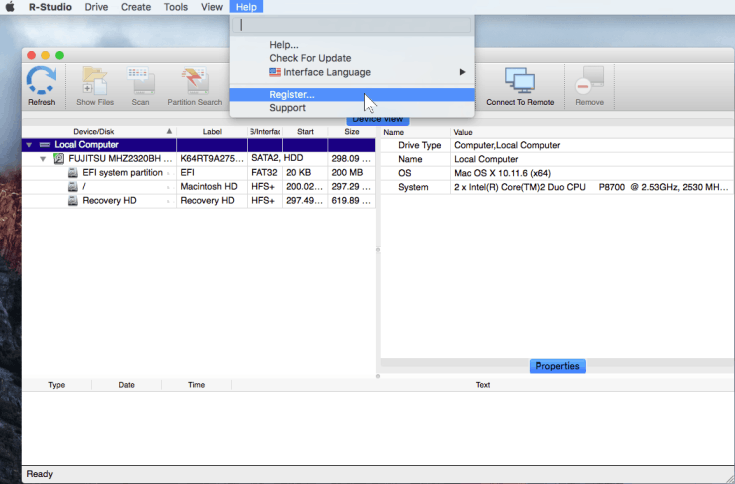The width and height of the screenshot is (735, 484).
Task: Click the Apple menu icon
Action: pos(9,7)
